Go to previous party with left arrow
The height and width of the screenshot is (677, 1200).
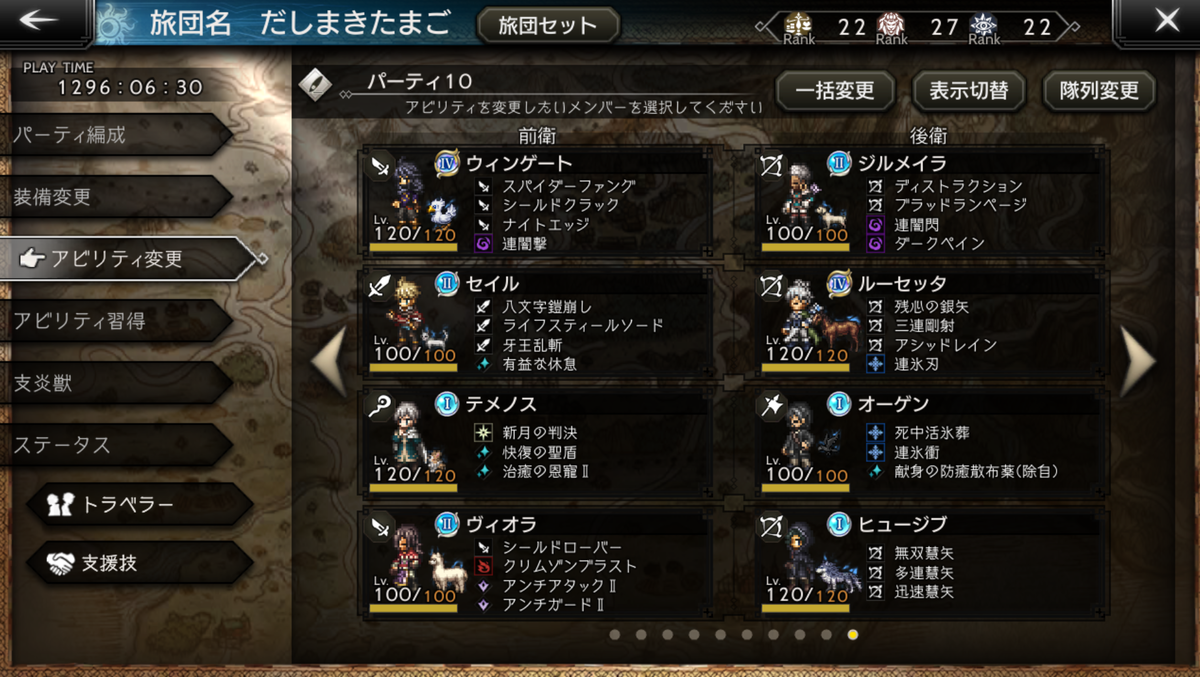tap(330, 361)
